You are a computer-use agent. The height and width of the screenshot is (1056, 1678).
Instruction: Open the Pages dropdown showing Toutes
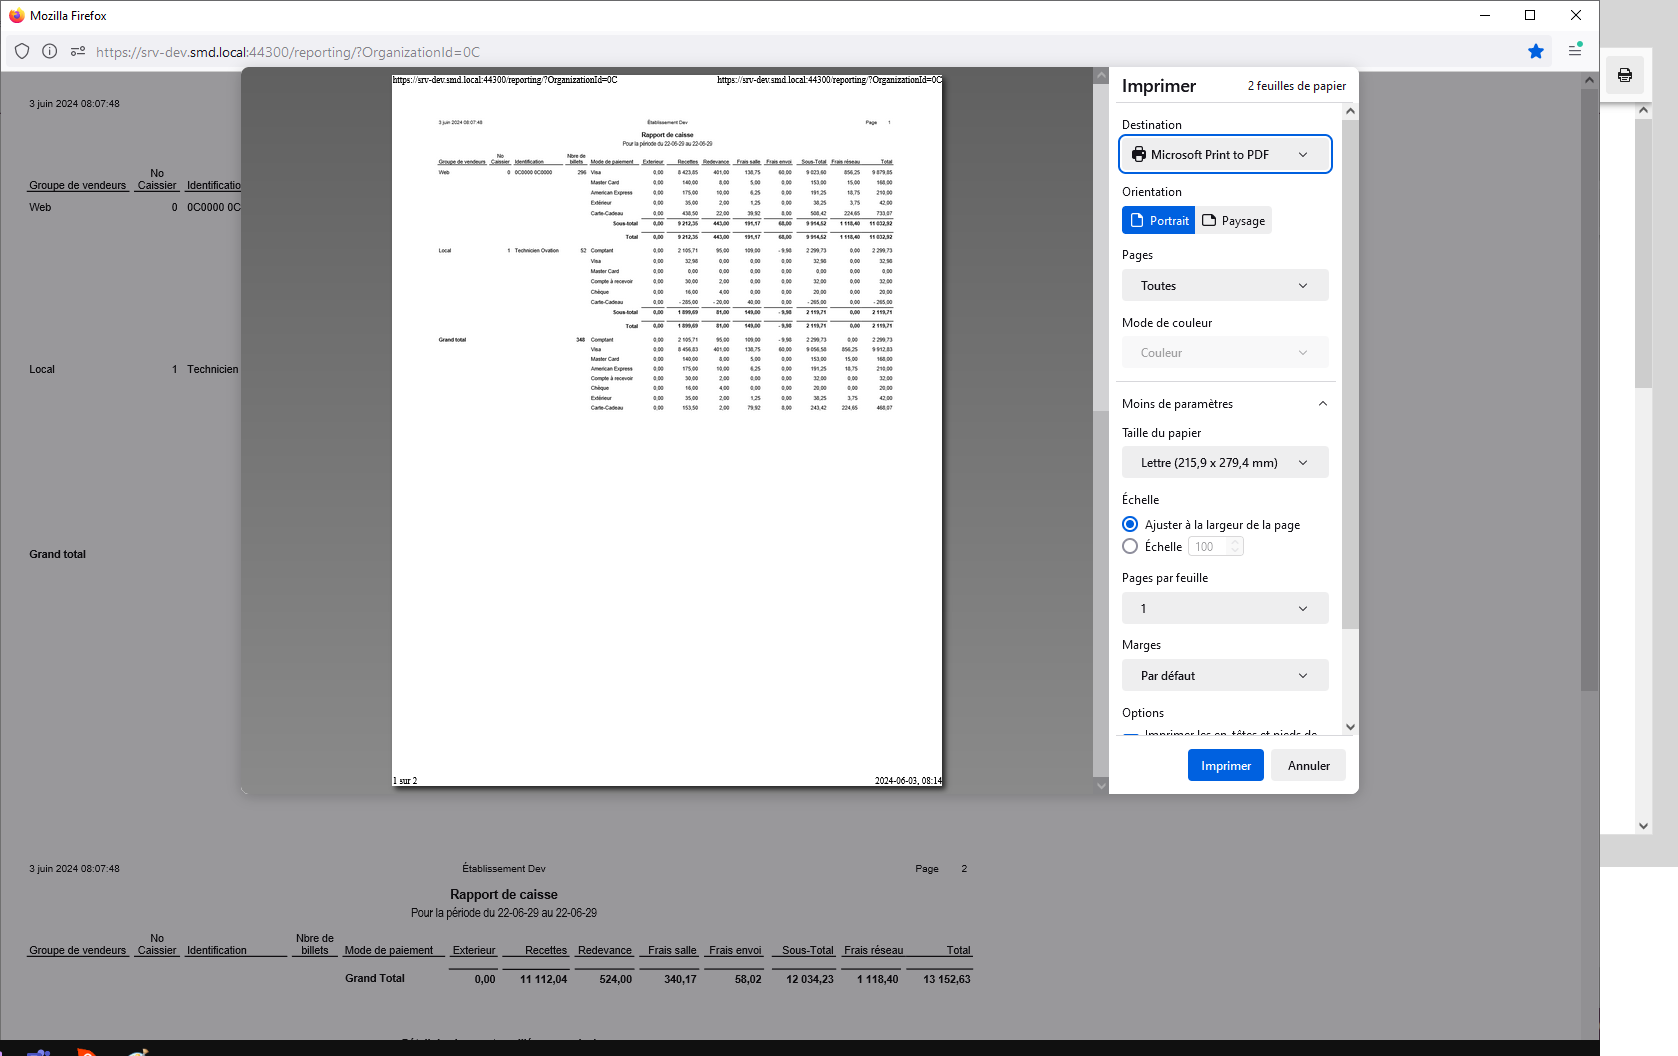1224,286
